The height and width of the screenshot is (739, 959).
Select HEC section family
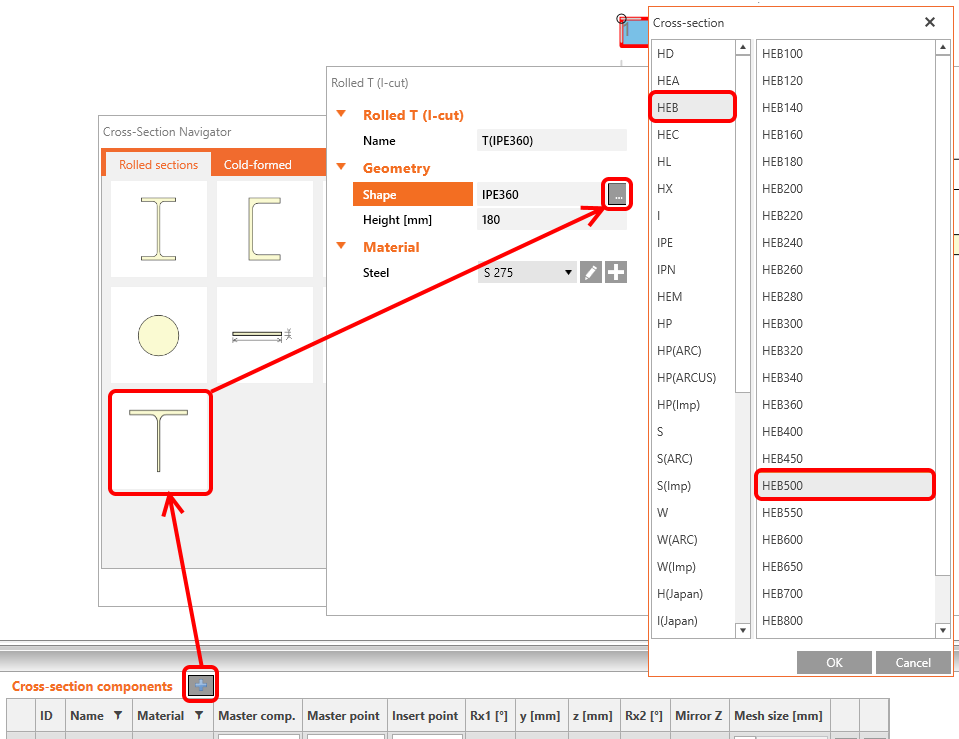point(693,135)
